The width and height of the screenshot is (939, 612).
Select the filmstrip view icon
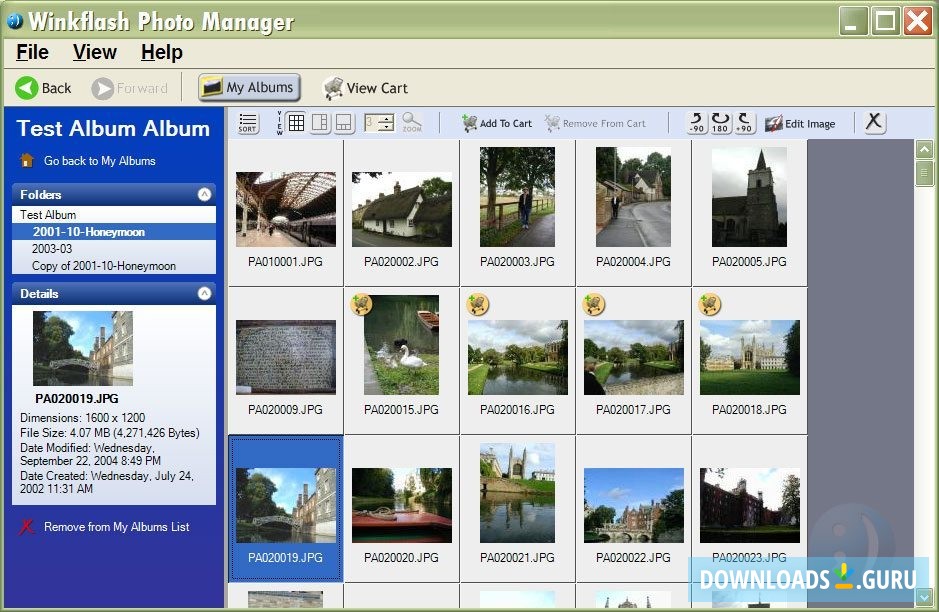pyautogui.click(x=344, y=122)
